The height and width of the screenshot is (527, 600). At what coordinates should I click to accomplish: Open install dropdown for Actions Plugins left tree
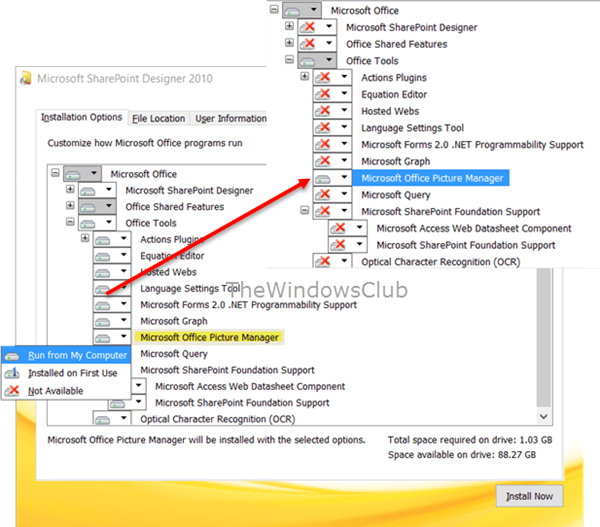point(124,238)
